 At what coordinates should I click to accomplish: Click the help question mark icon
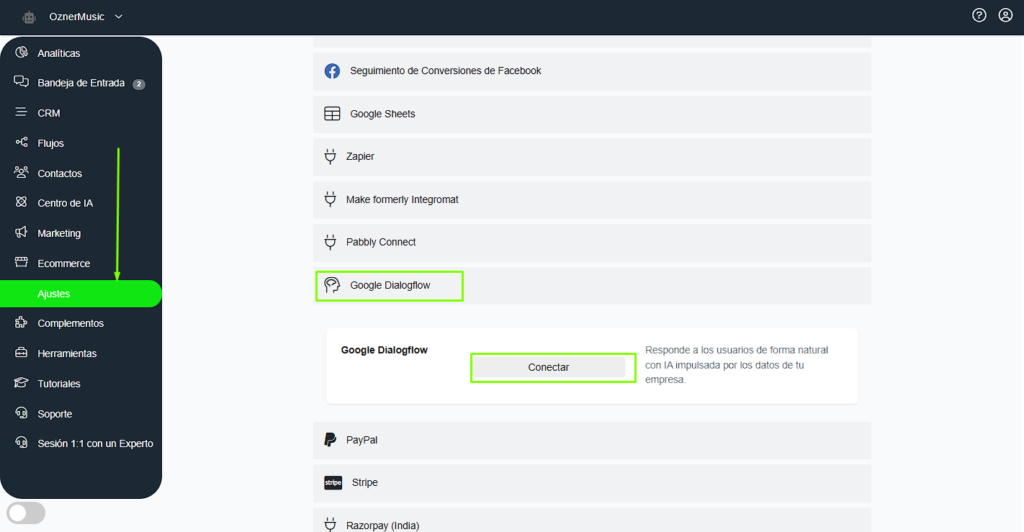pos(979,15)
